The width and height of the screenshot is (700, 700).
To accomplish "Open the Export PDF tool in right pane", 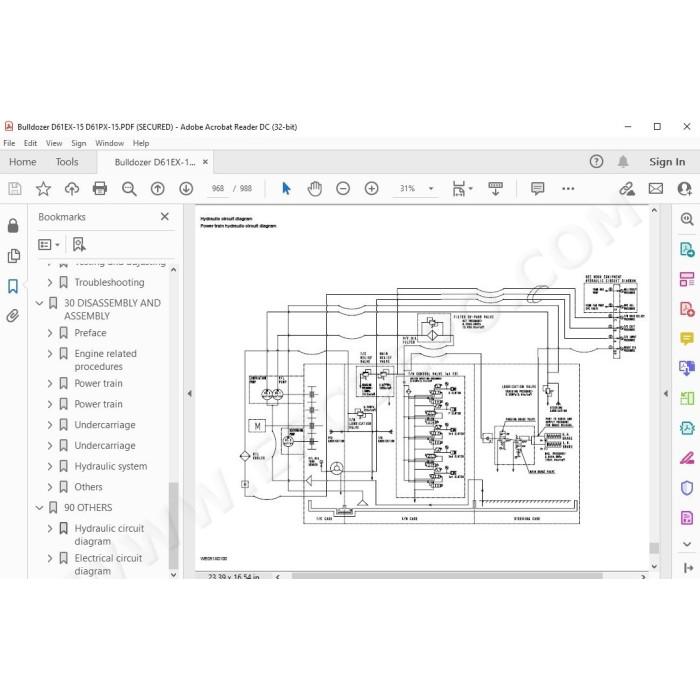I will coord(687,249).
